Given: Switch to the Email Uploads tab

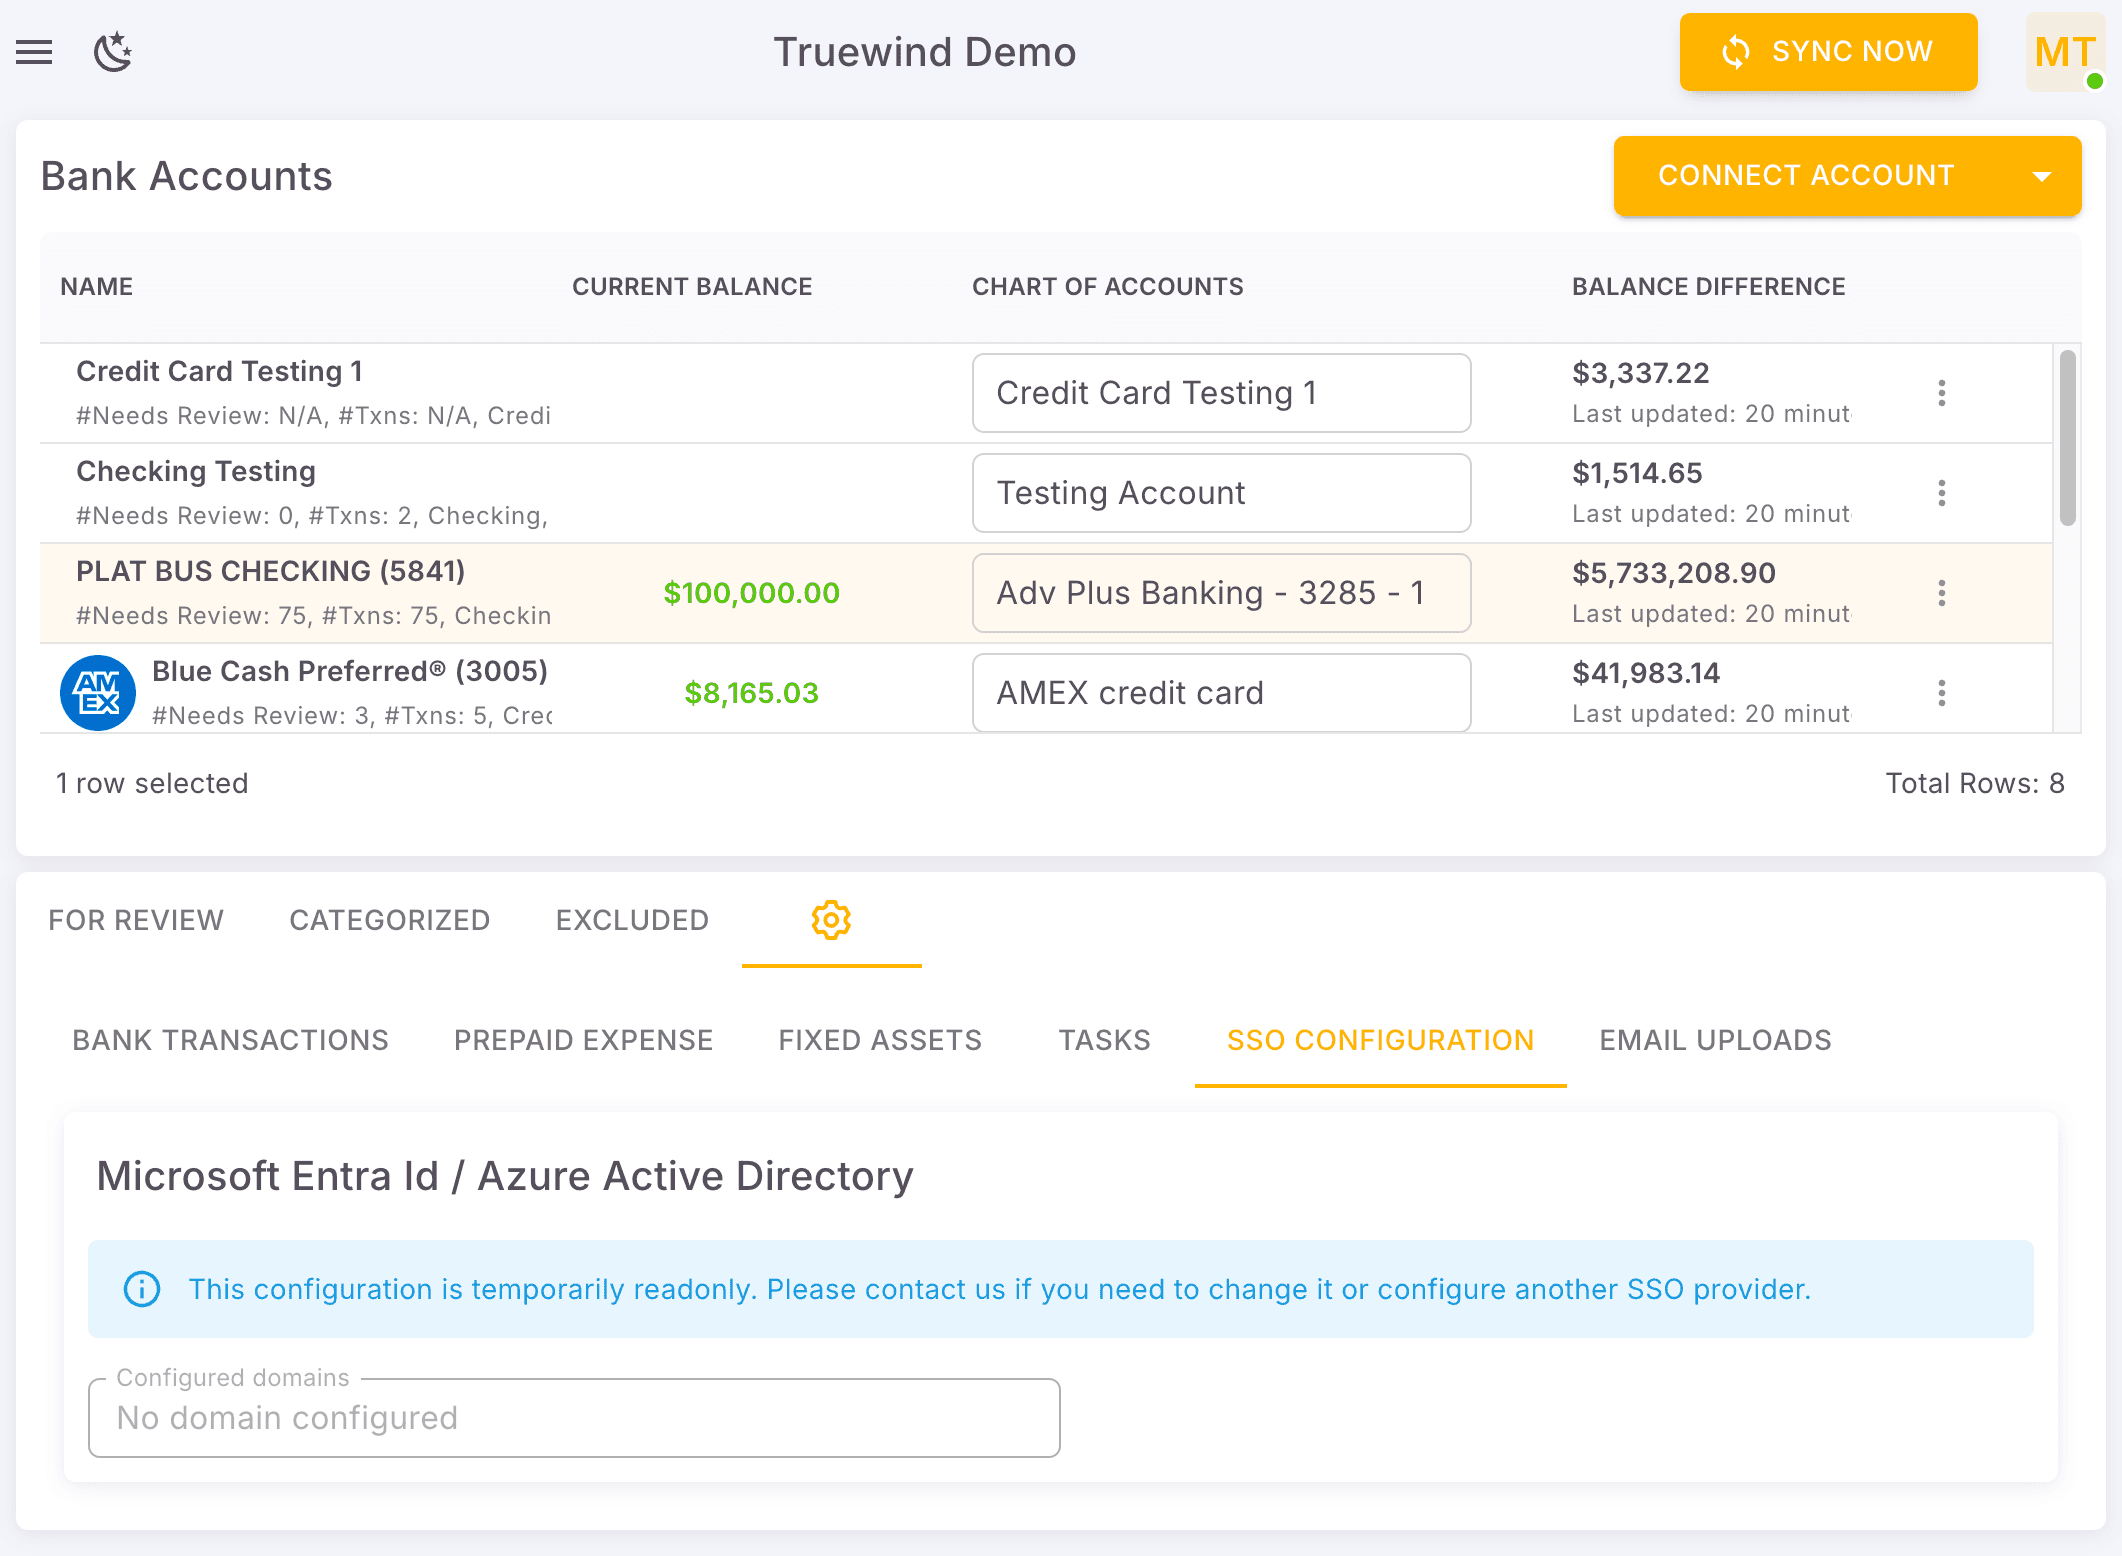Looking at the screenshot, I should (x=1715, y=1040).
